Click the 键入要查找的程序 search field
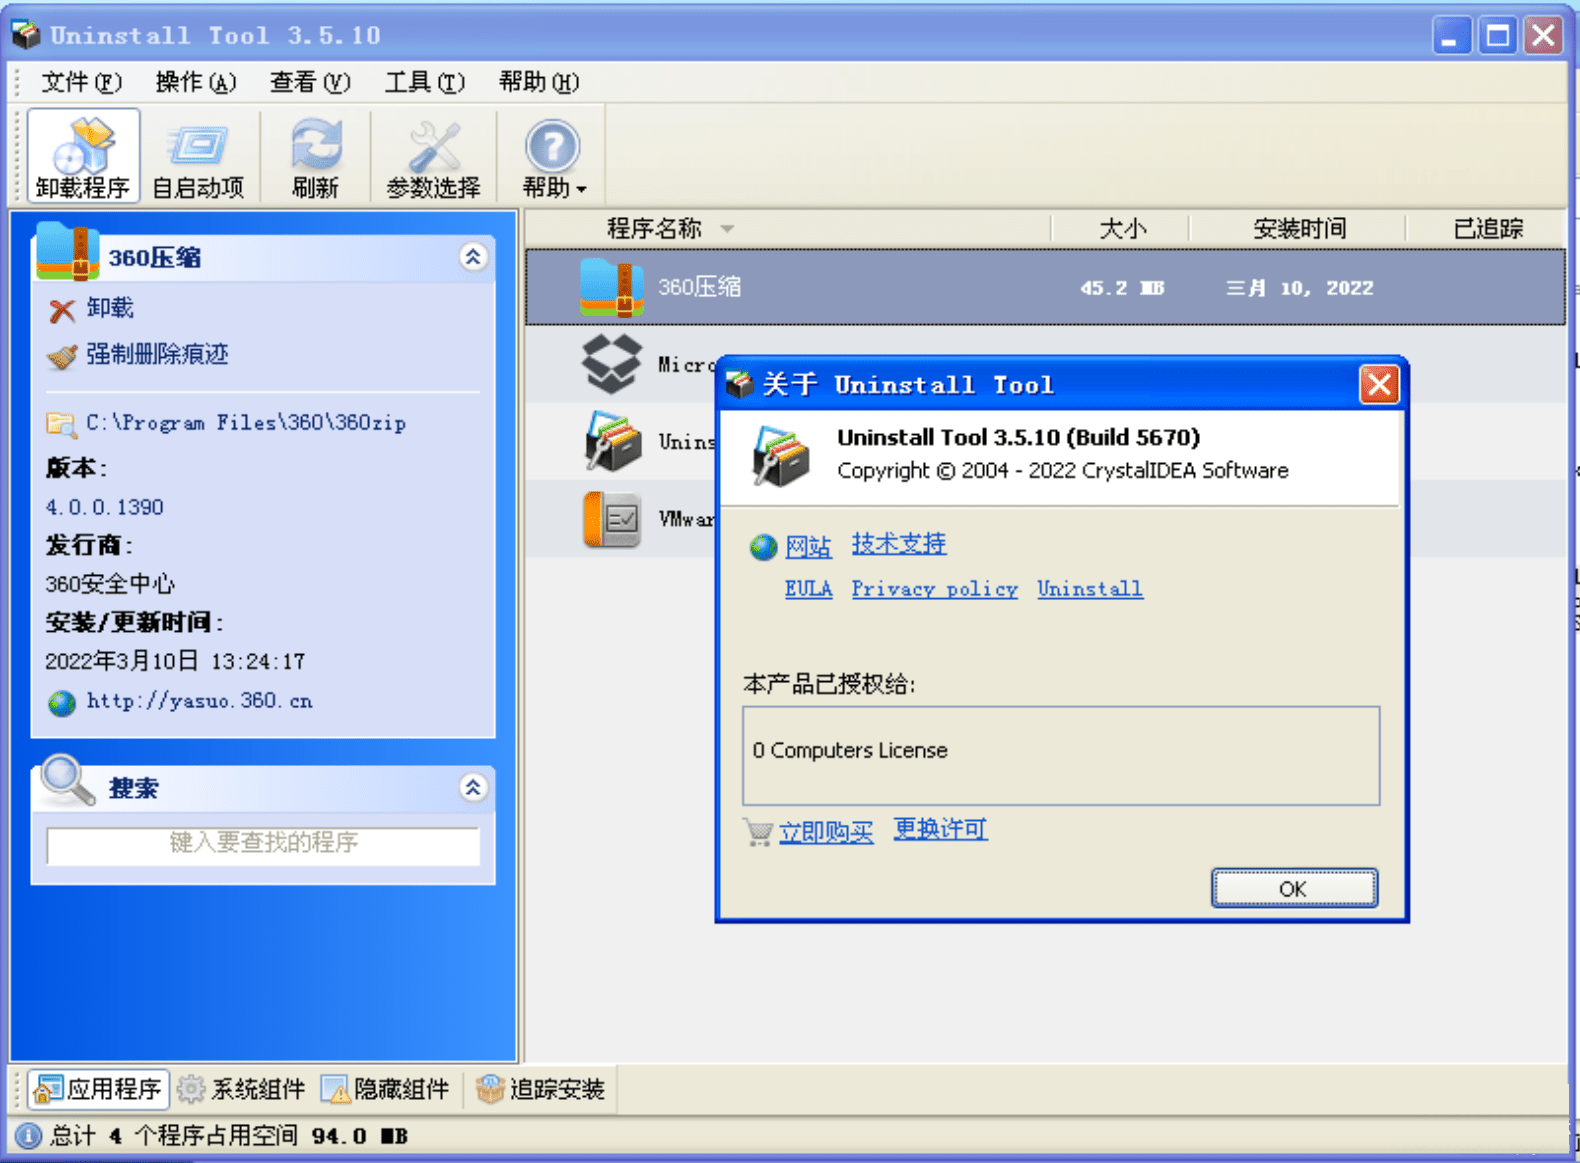1580x1163 pixels. pos(263,844)
